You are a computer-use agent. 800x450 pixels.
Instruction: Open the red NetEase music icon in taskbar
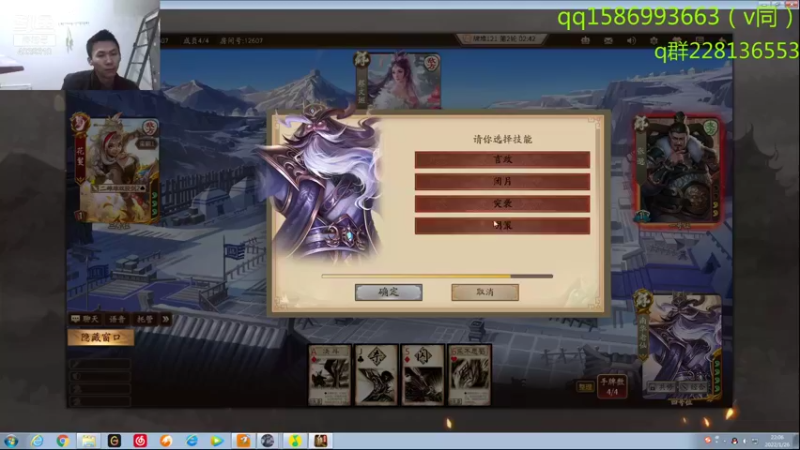pyautogui.click(x=140, y=441)
